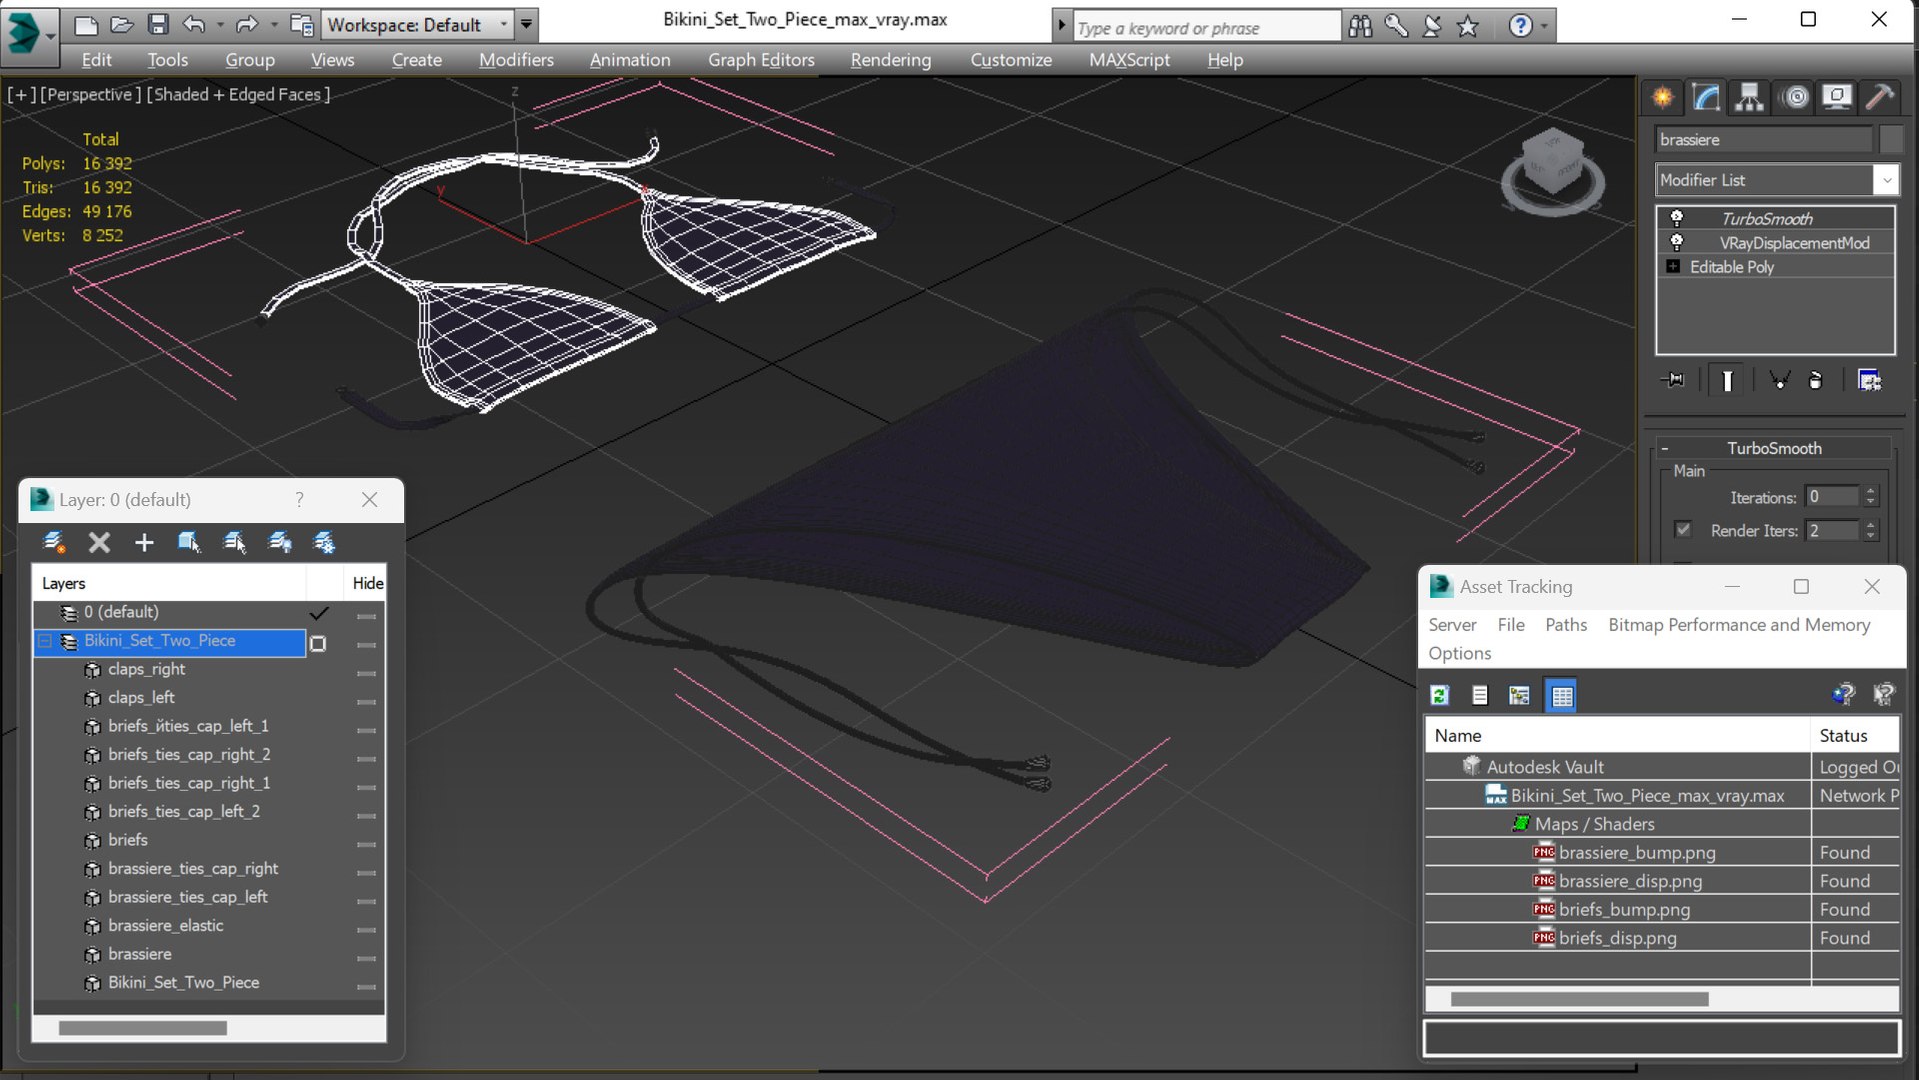Image resolution: width=1919 pixels, height=1080 pixels.
Task: Click the Pin Stack icon
Action: (1672, 380)
